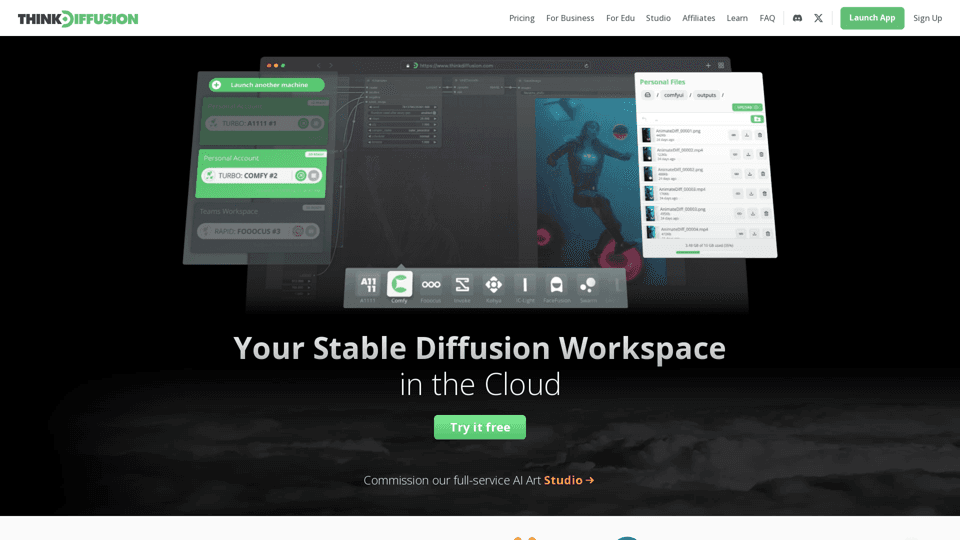Screen dimensions: 960x540
Task: Open the For Business menu item
Action: (570, 18)
